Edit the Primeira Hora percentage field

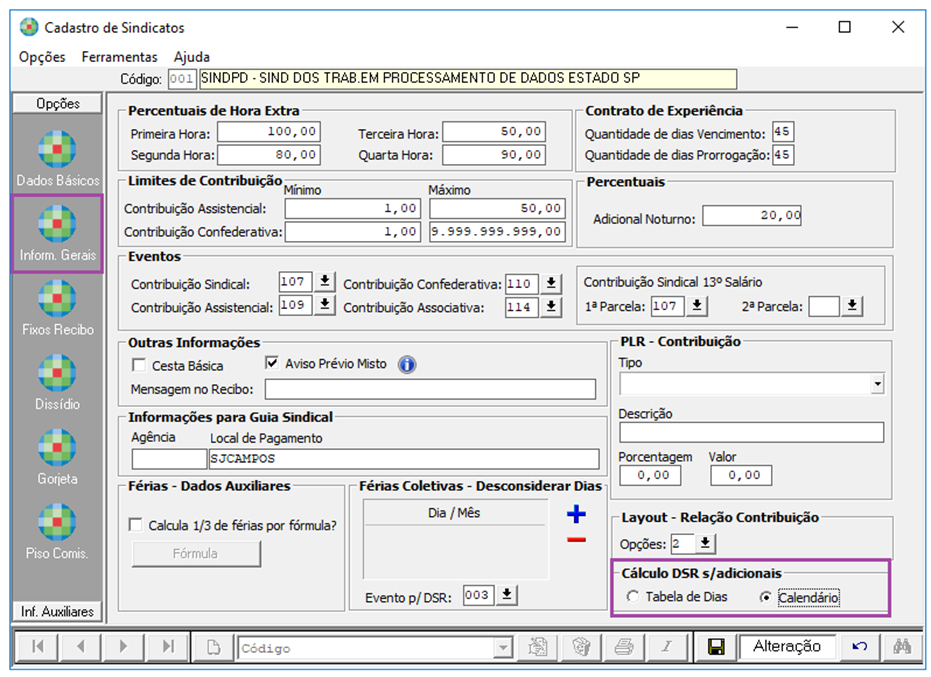tap(268, 132)
